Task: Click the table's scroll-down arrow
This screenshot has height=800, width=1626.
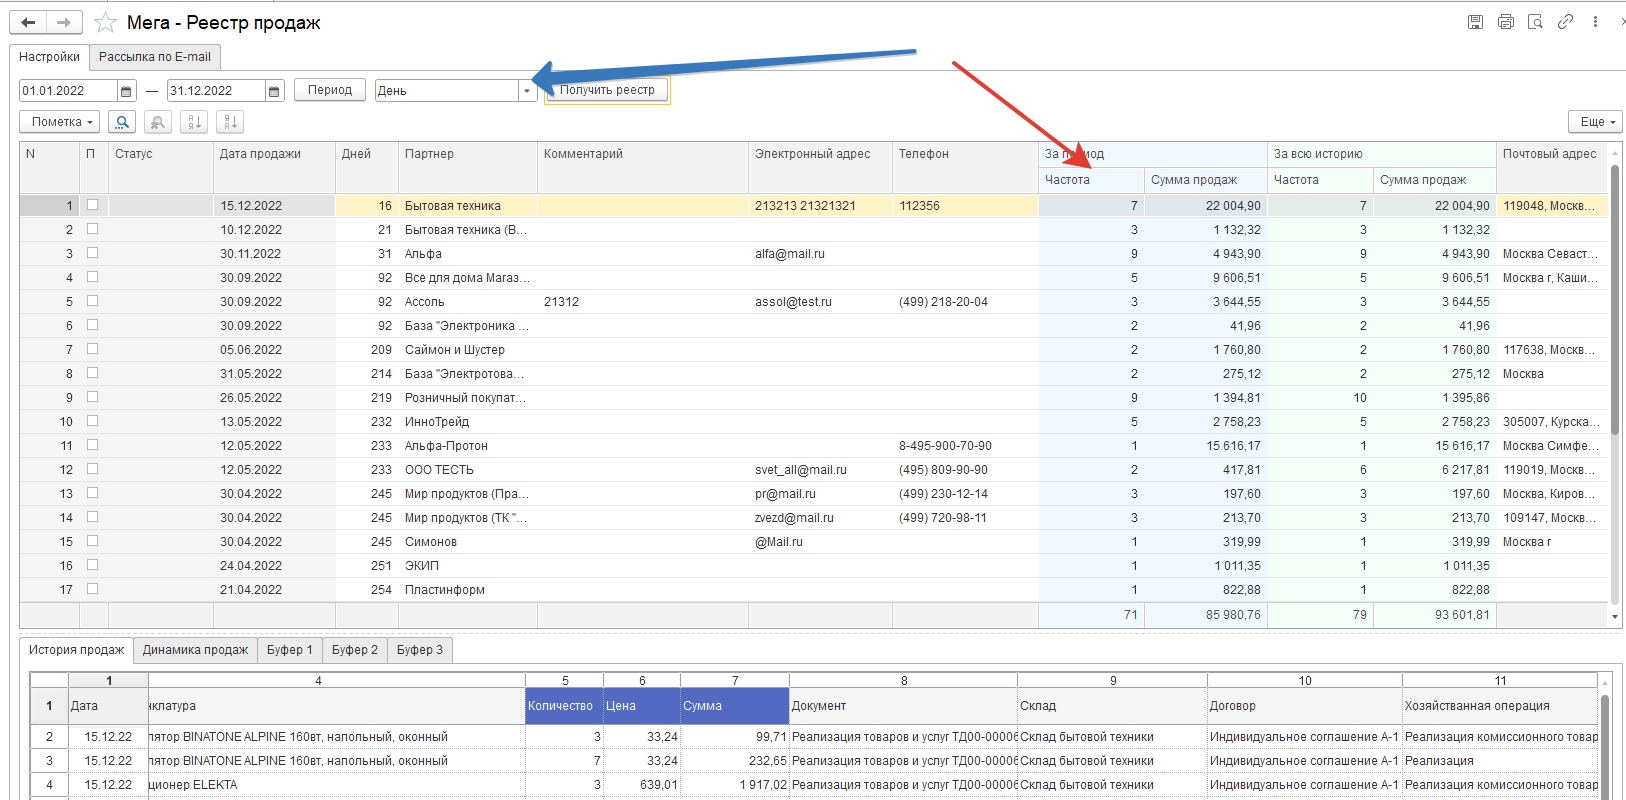Action: coord(1615,617)
